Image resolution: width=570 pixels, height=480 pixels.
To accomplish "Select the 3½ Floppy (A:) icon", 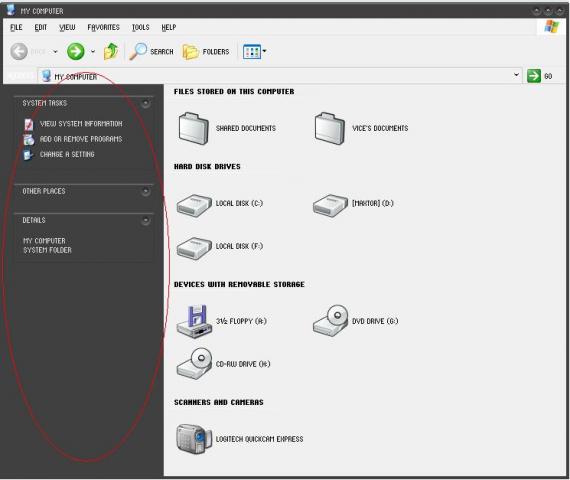I will (194, 321).
